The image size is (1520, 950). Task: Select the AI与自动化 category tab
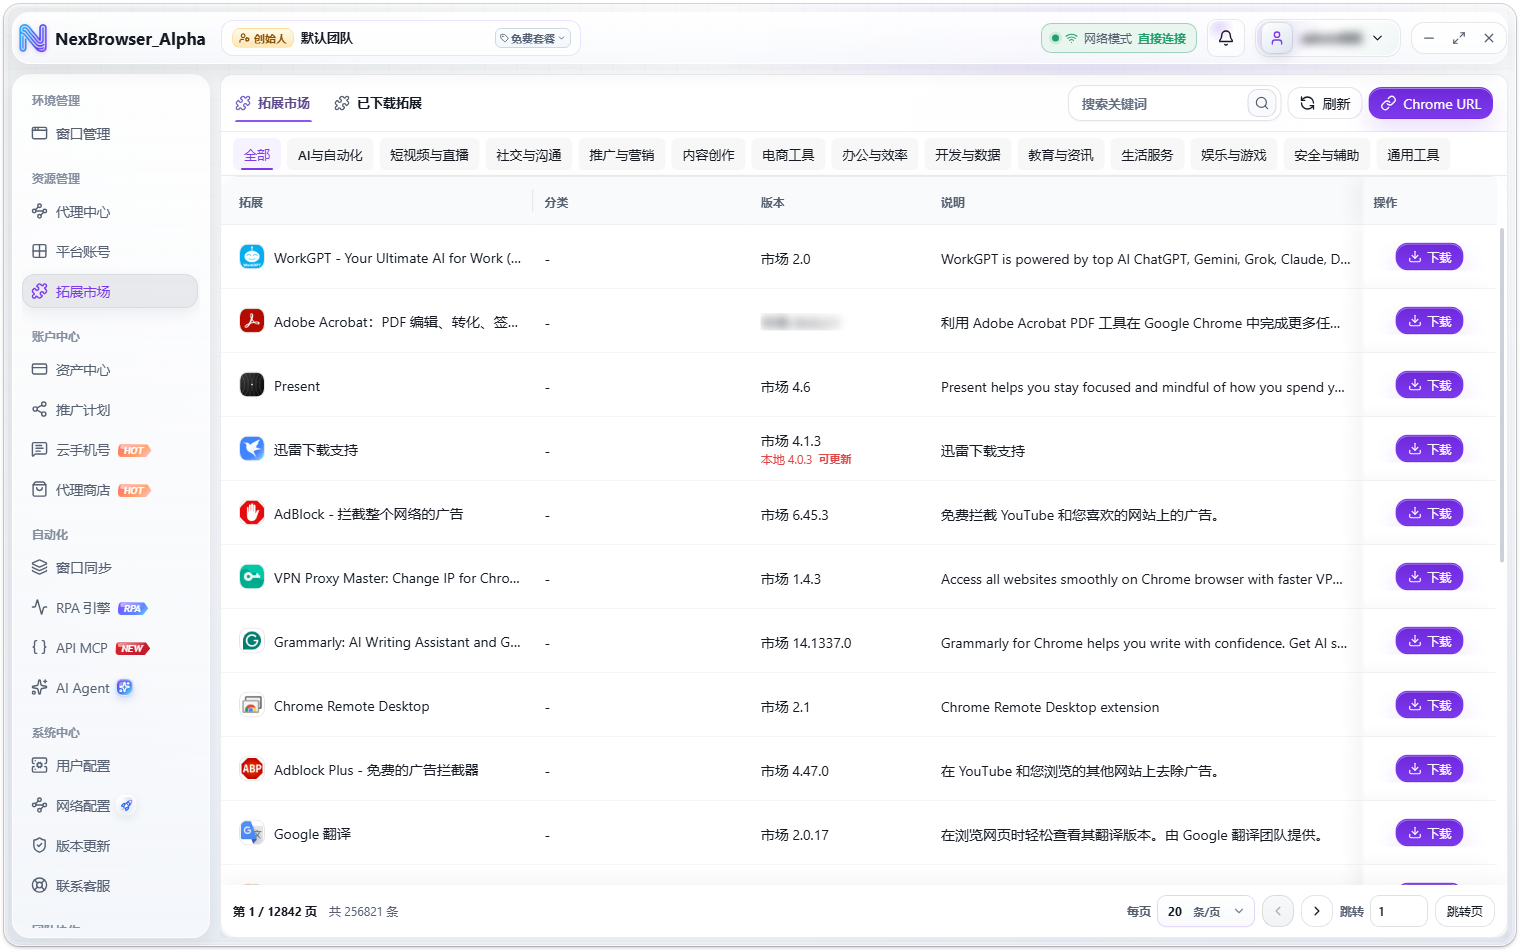[330, 155]
